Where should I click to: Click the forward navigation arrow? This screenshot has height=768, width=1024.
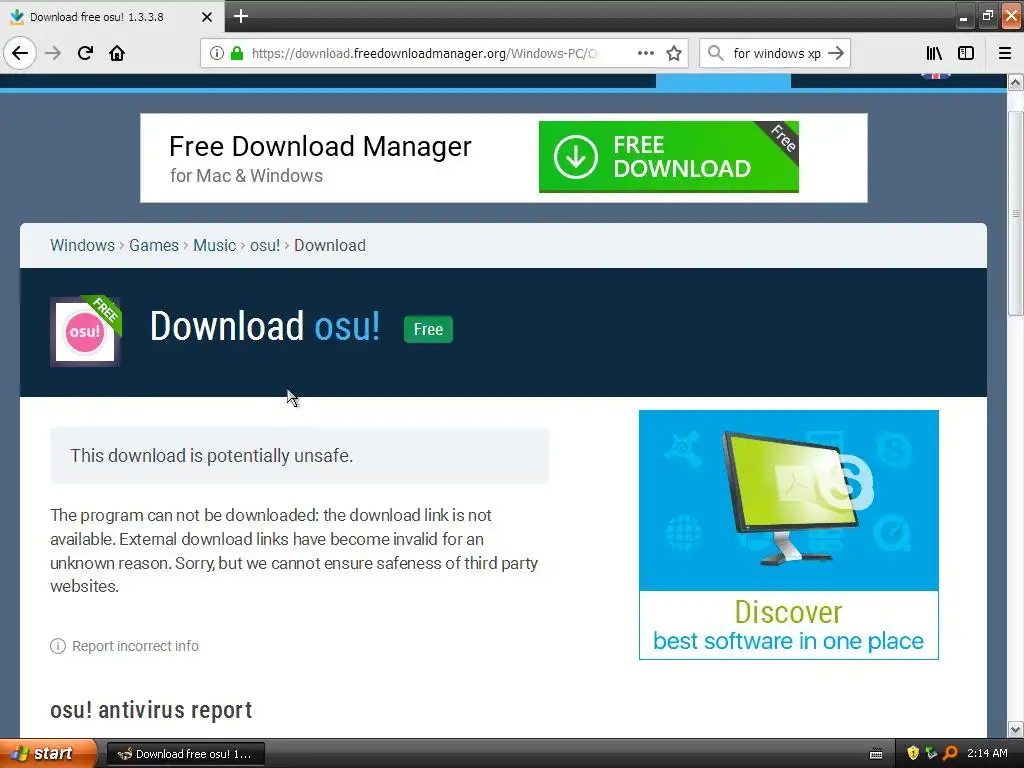[53, 53]
